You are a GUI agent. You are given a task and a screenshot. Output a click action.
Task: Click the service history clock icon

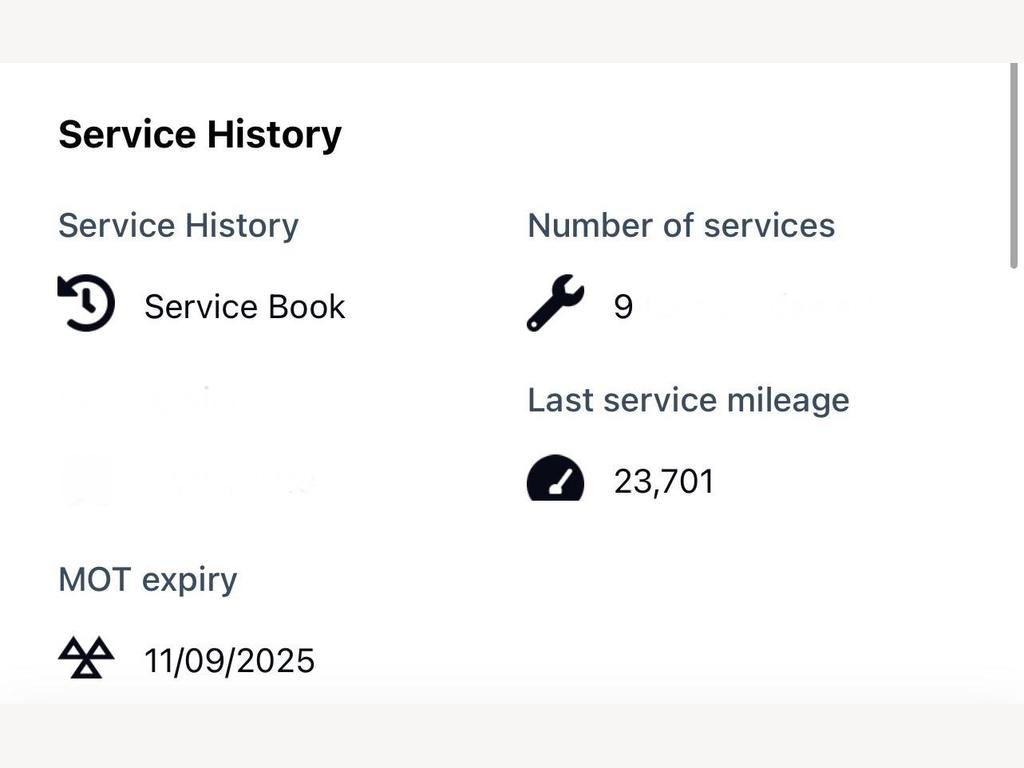pyautogui.click(x=86, y=303)
